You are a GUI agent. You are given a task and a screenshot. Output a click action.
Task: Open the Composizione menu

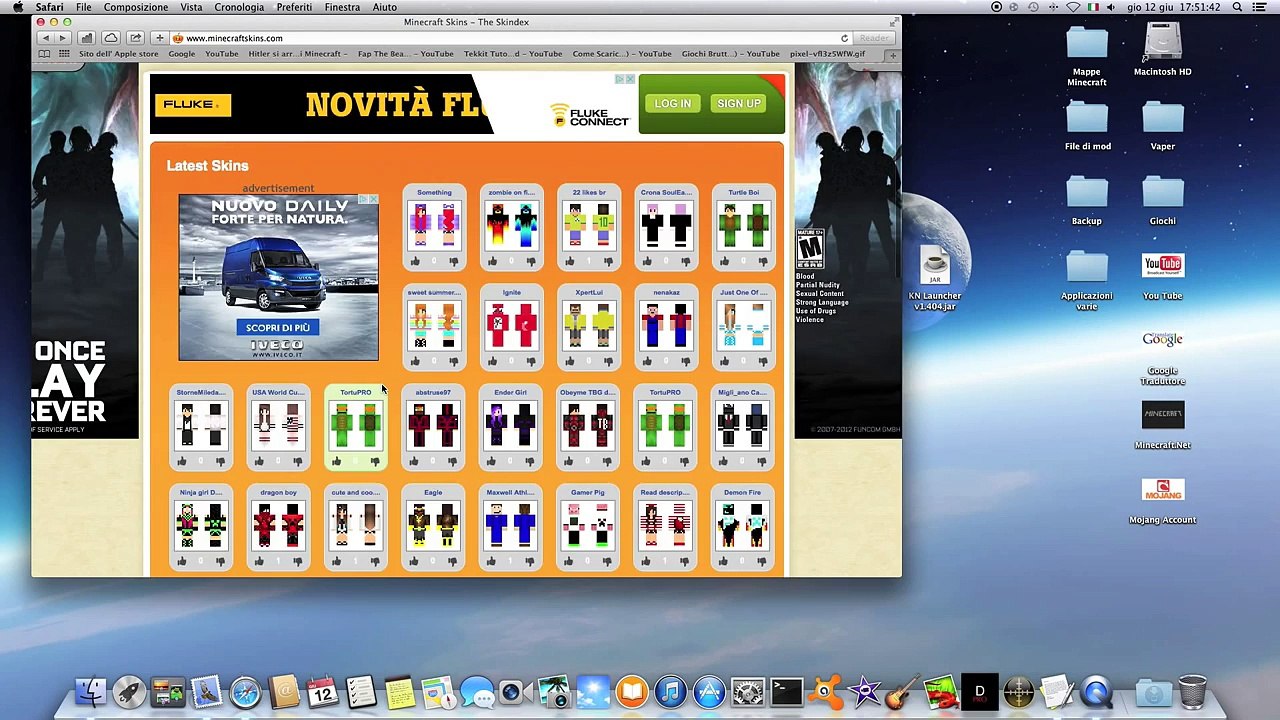[x=136, y=7]
